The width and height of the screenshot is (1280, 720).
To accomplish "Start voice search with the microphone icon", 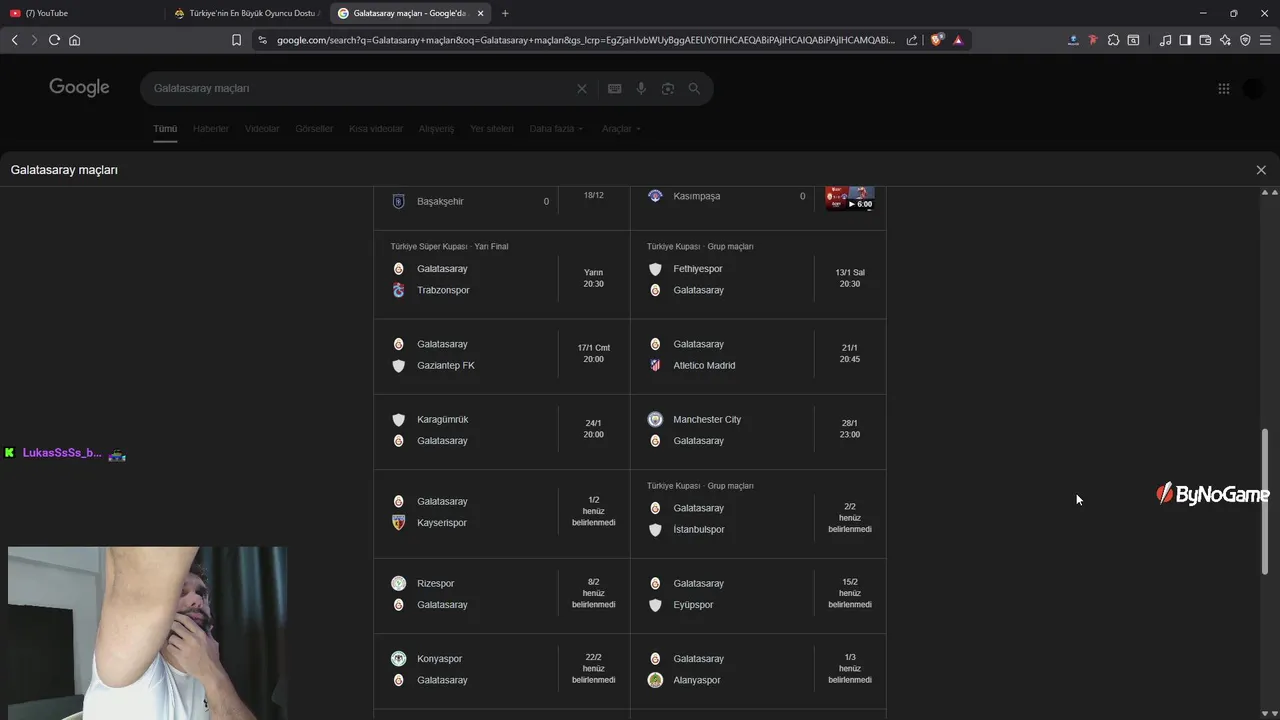I will click(x=641, y=88).
